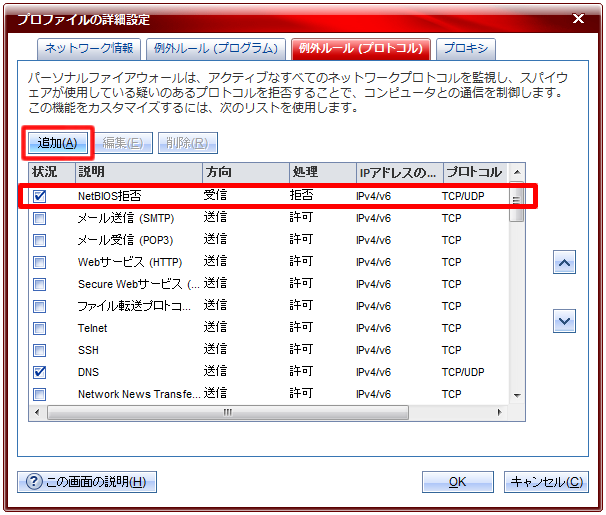Click the キャンセル(C) button
Image resolution: width=606 pixels, height=515 pixels.
[546, 482]
